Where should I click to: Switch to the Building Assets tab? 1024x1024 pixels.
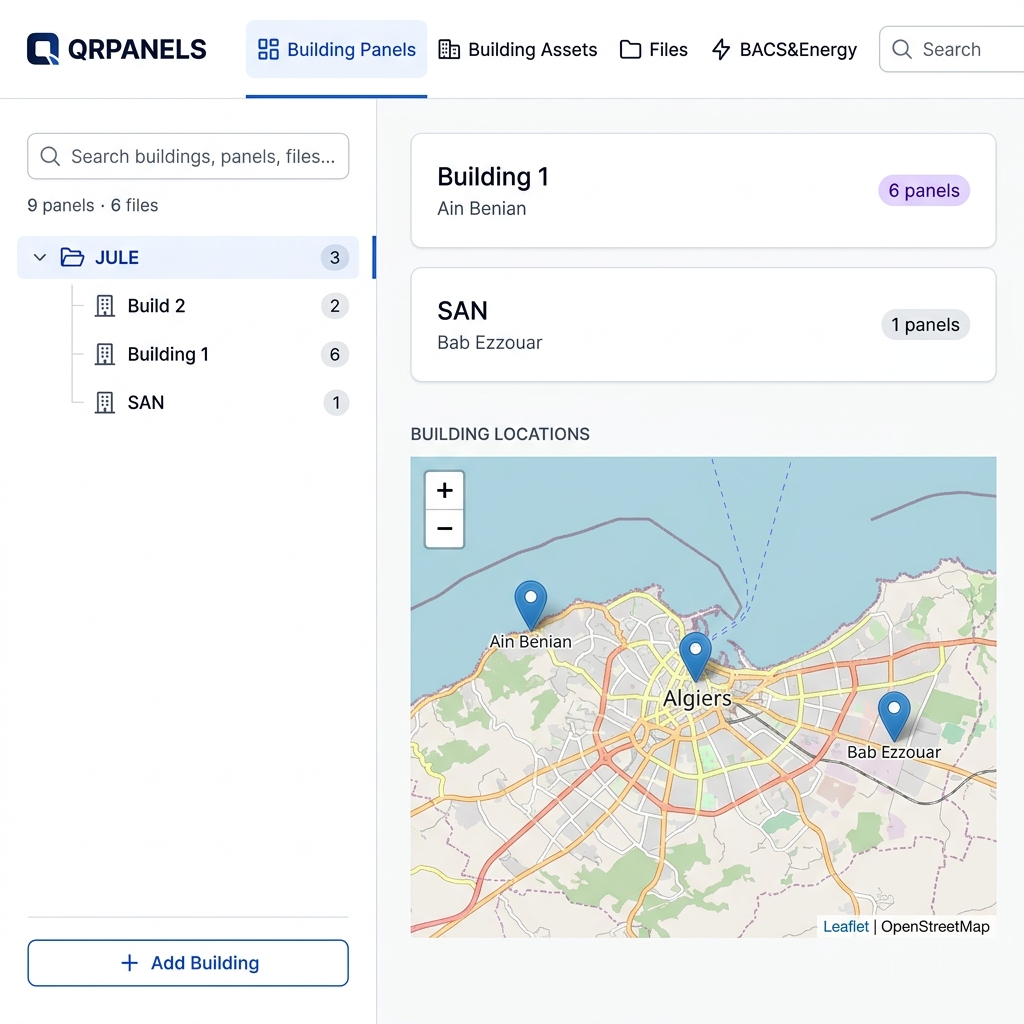click(x=517, y=50)
